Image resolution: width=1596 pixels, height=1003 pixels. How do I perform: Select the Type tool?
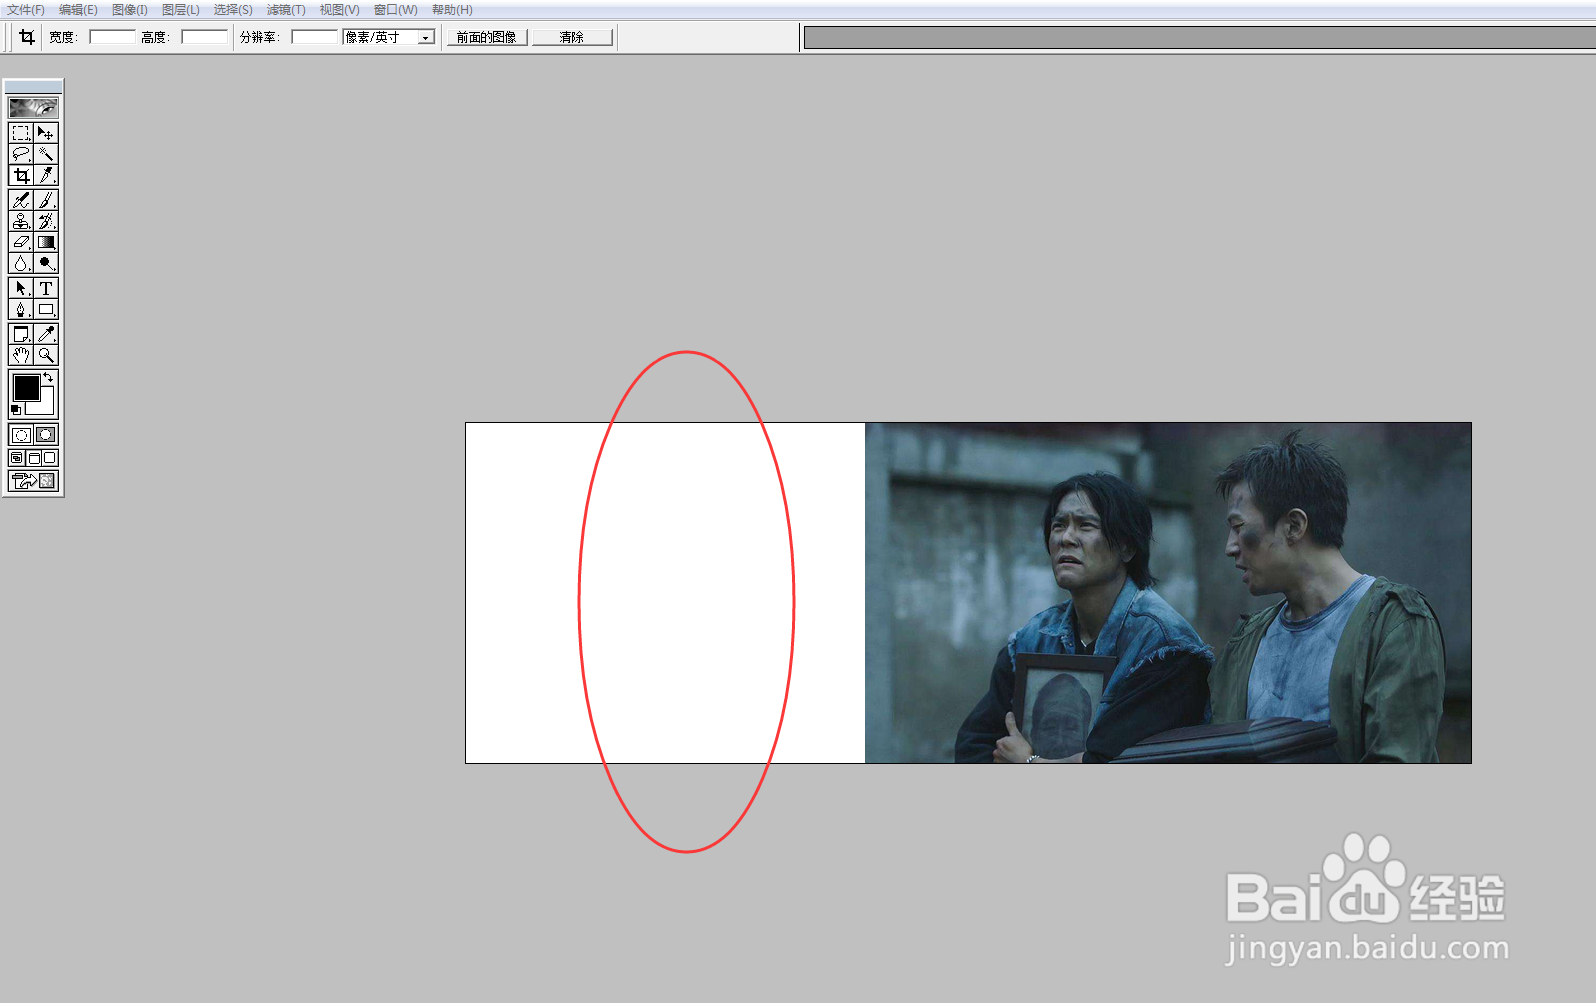(46, 288)
